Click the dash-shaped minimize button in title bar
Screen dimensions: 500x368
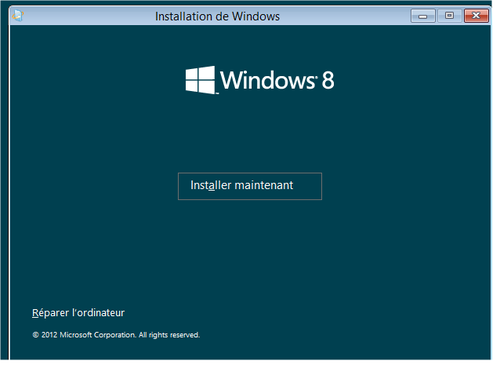(423, 16)
